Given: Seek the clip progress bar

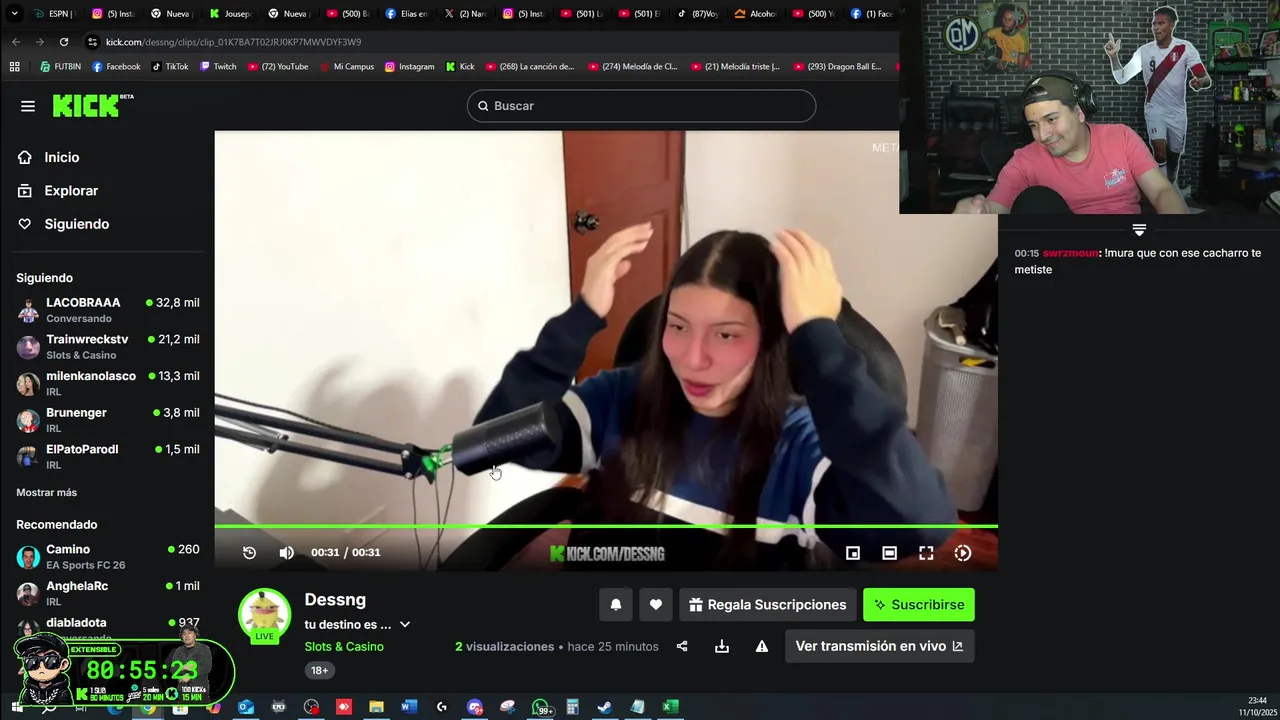Looking at the screenshot, I should point(605,526).
